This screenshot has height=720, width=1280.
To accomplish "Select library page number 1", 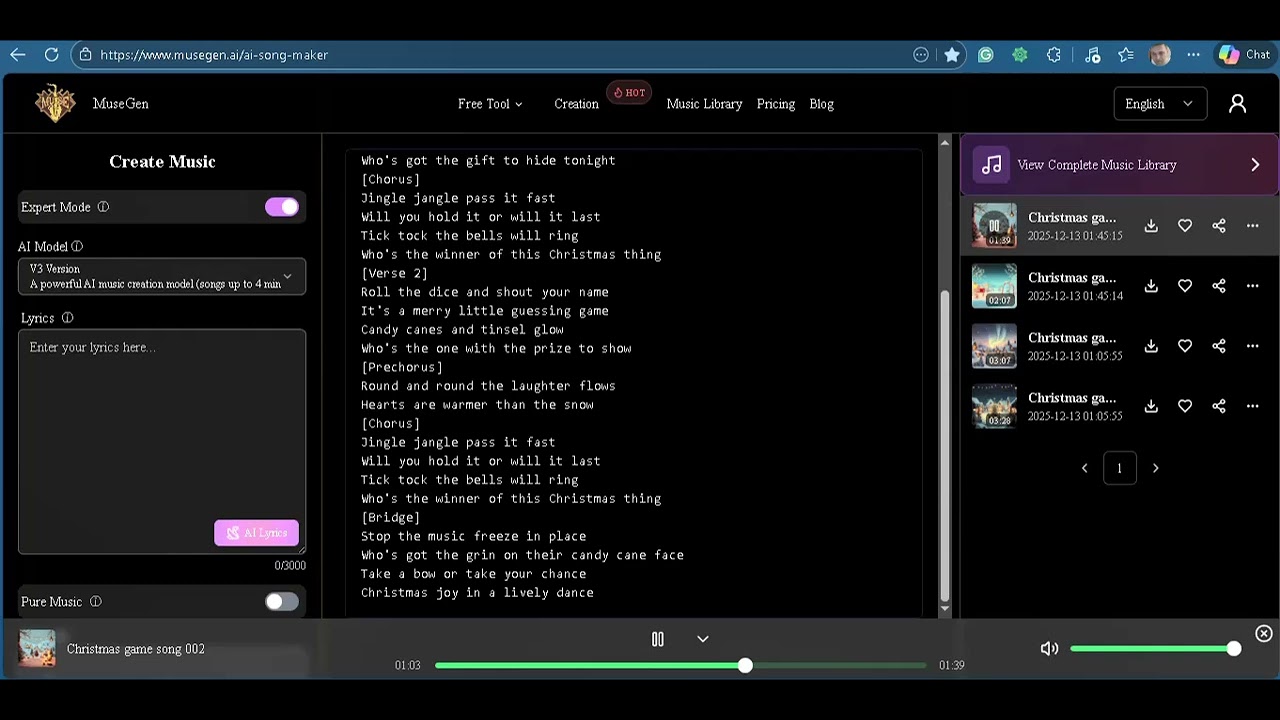I will coord(1119,468).
